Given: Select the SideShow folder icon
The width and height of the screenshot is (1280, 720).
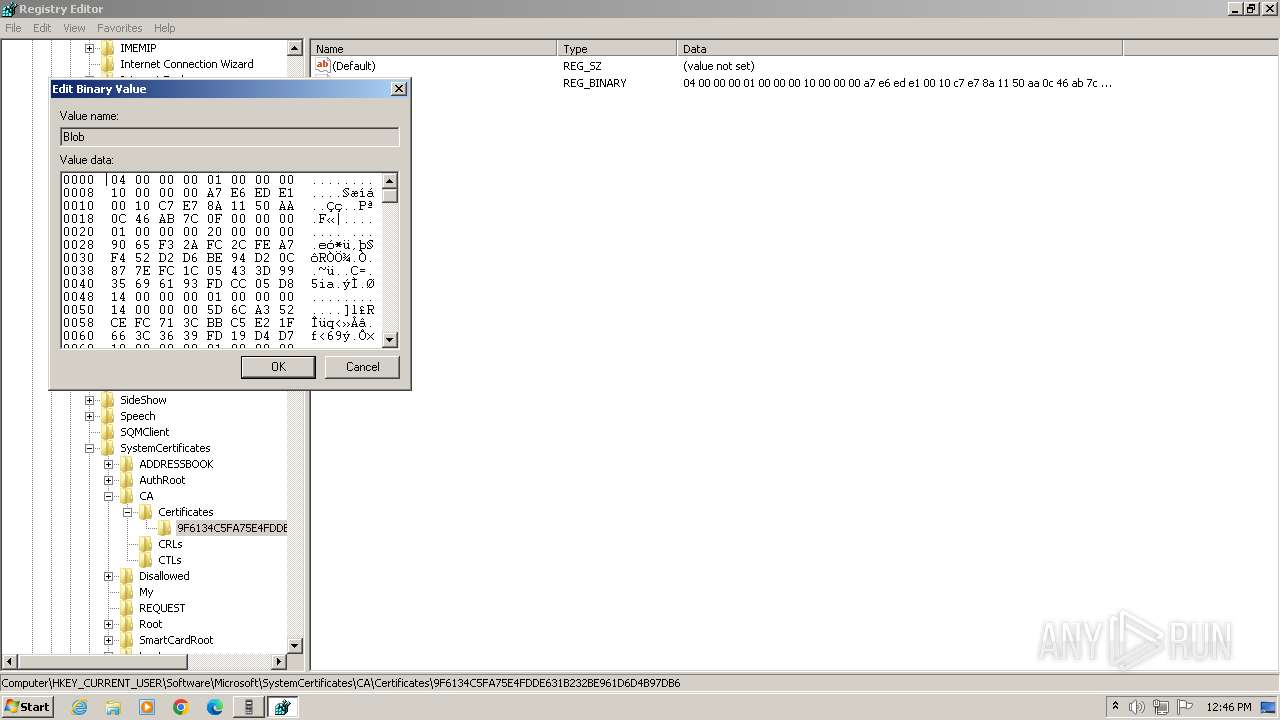Looking at the screenshot, I should click(108, 400).
